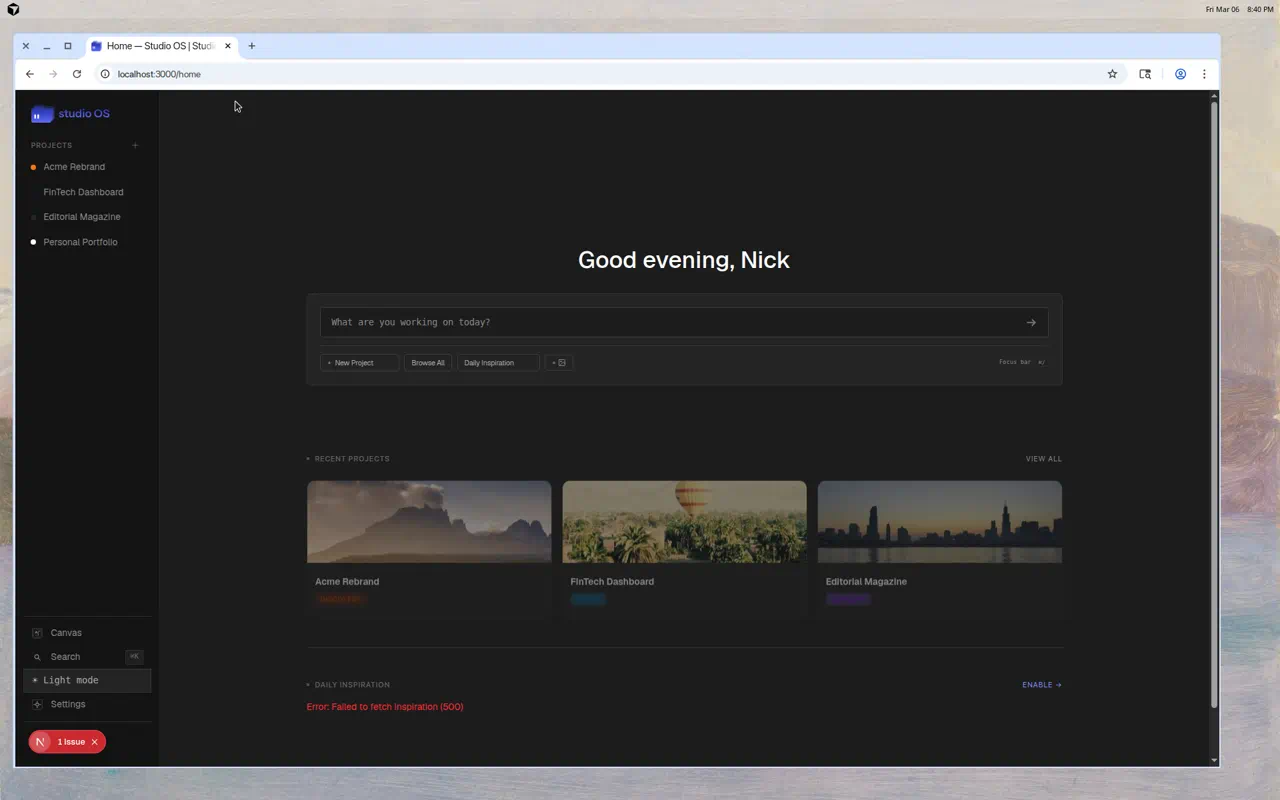Screen dimensions: 1280x800
Task: Open Settings via the gear icon
Action: click(x=36, y=704)
